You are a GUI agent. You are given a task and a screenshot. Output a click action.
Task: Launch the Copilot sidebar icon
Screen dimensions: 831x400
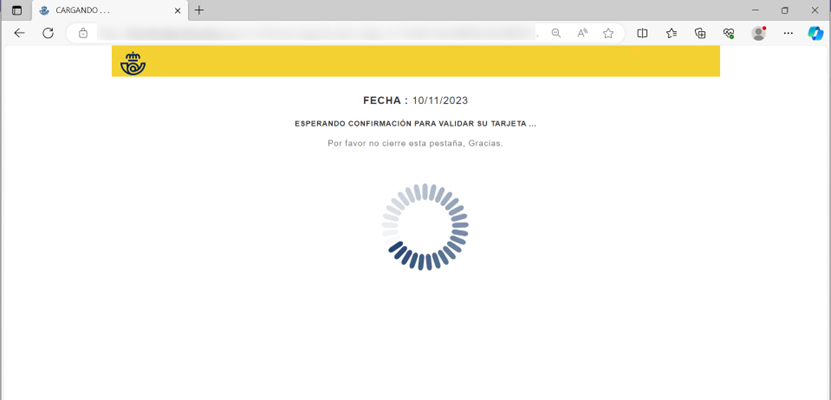(x=816, y=33)
